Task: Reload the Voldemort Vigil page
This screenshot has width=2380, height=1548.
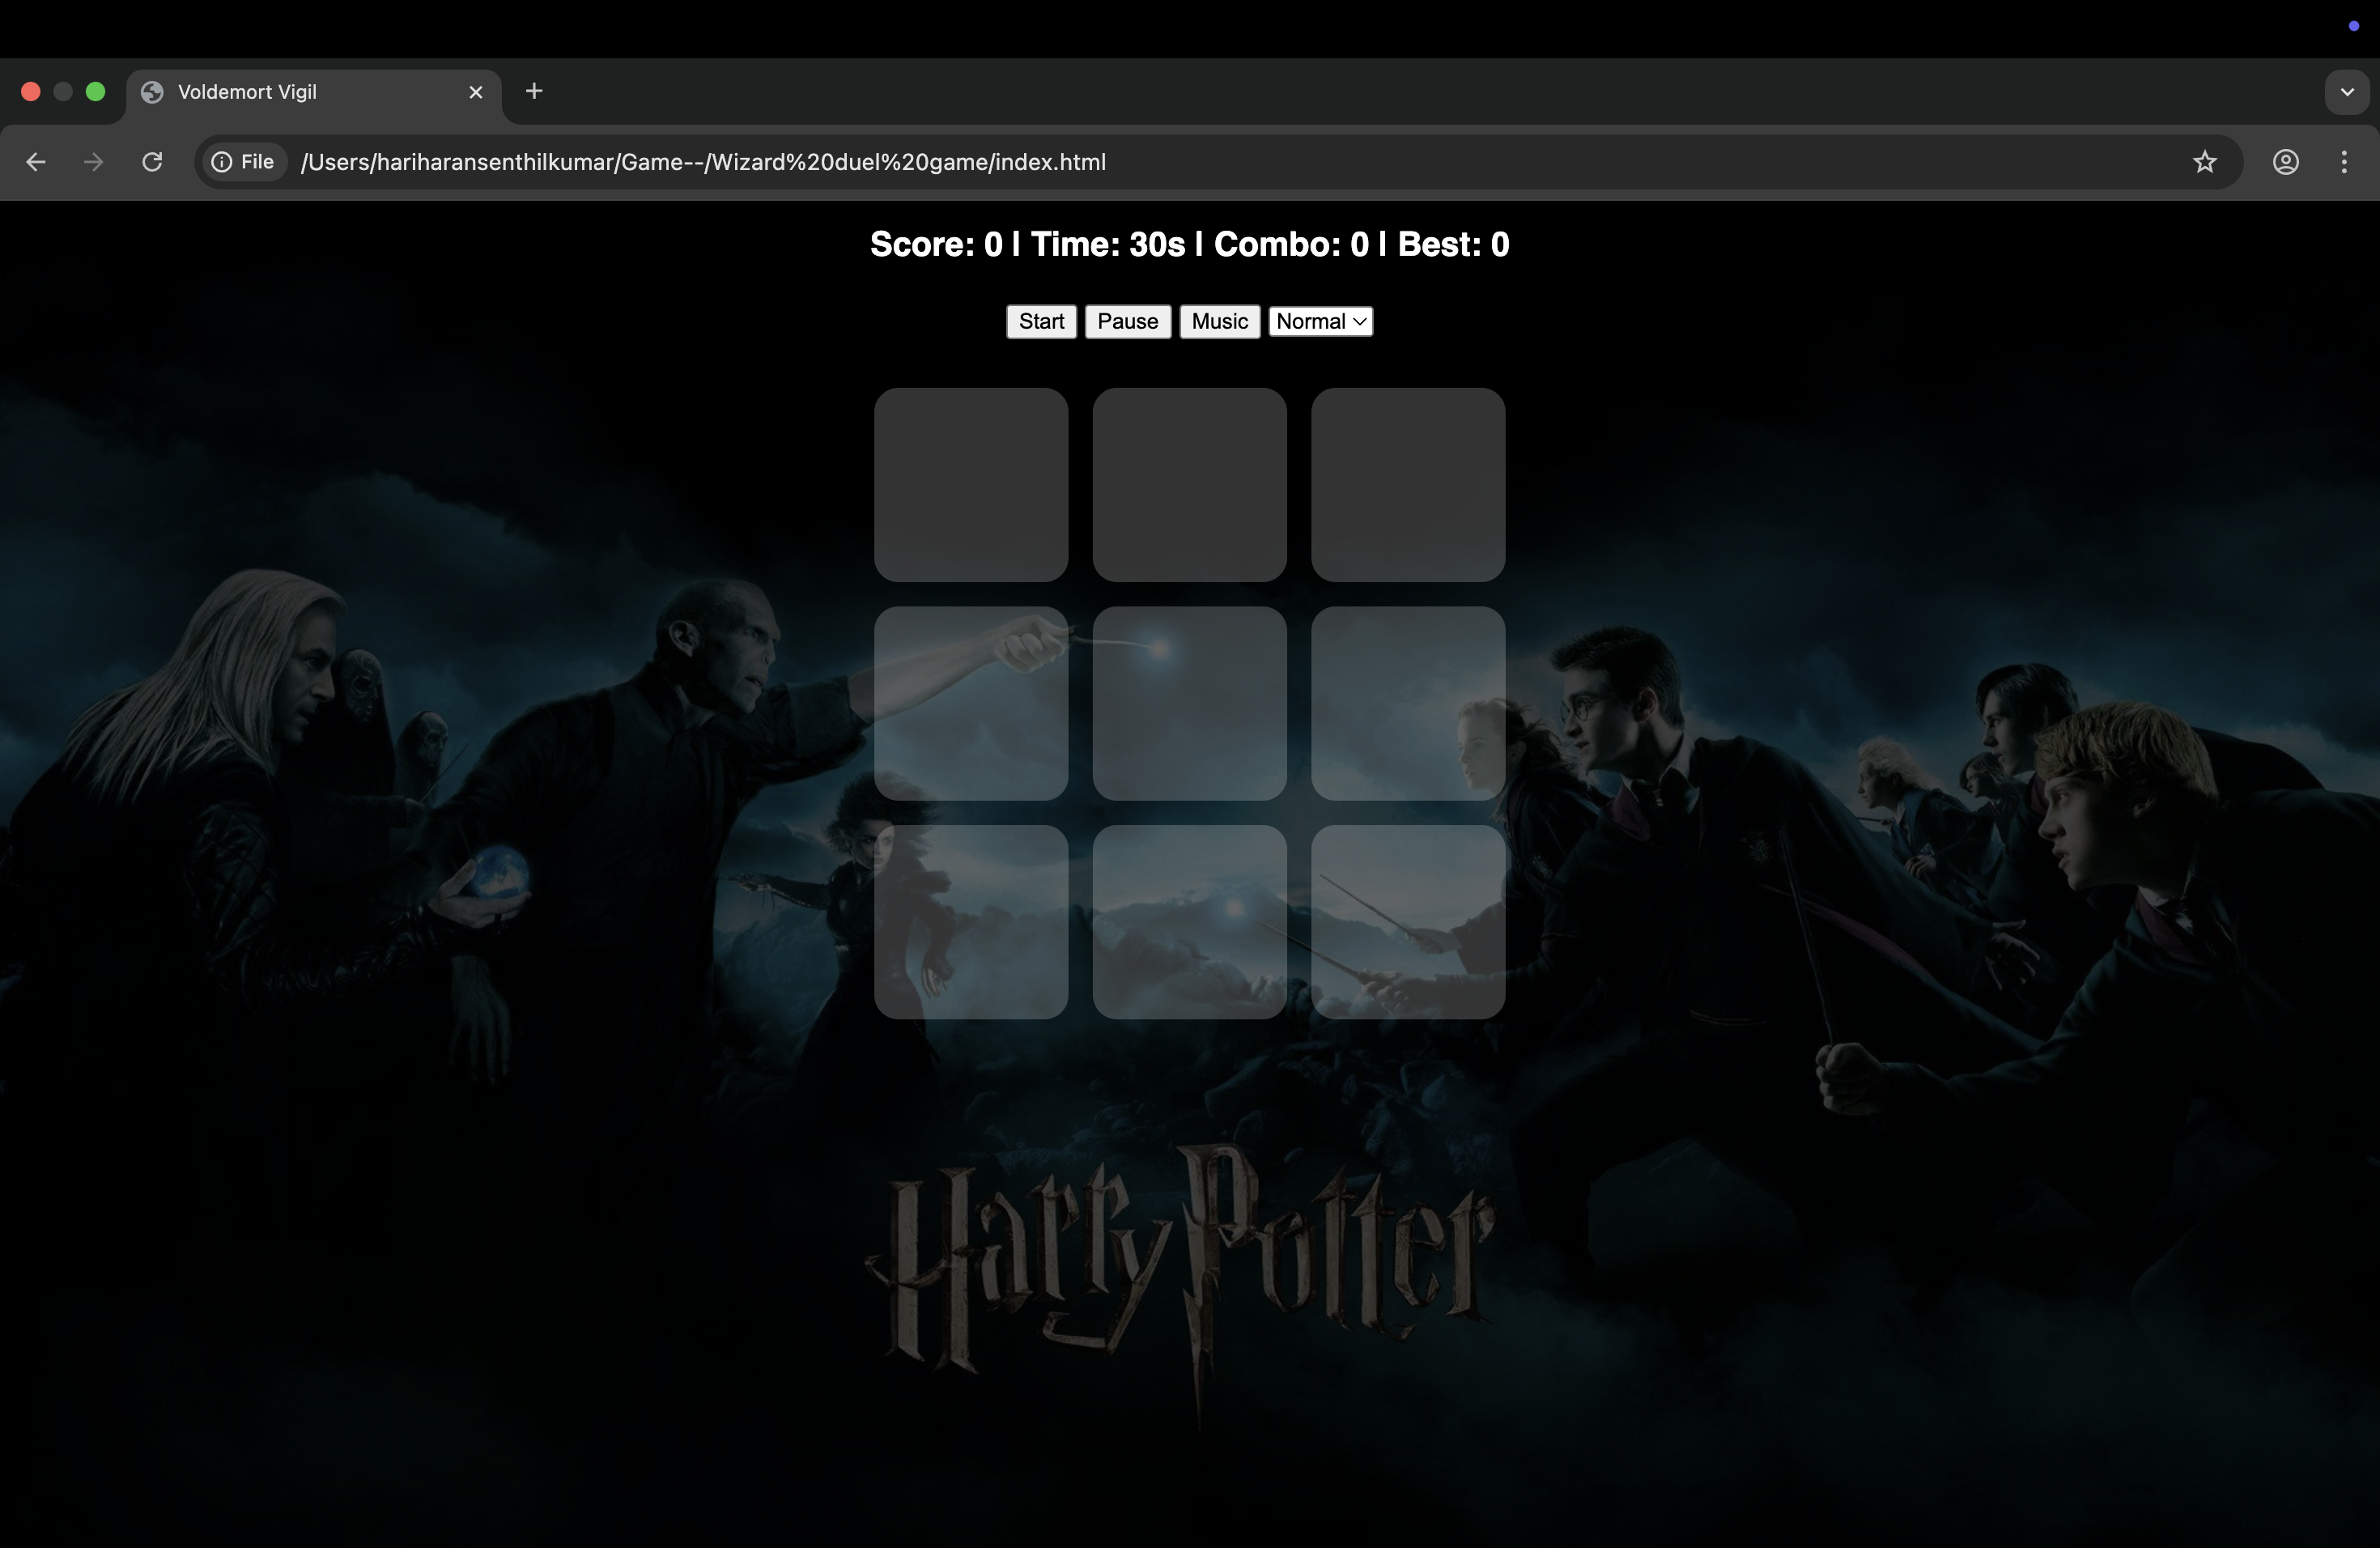Action: 152,162
